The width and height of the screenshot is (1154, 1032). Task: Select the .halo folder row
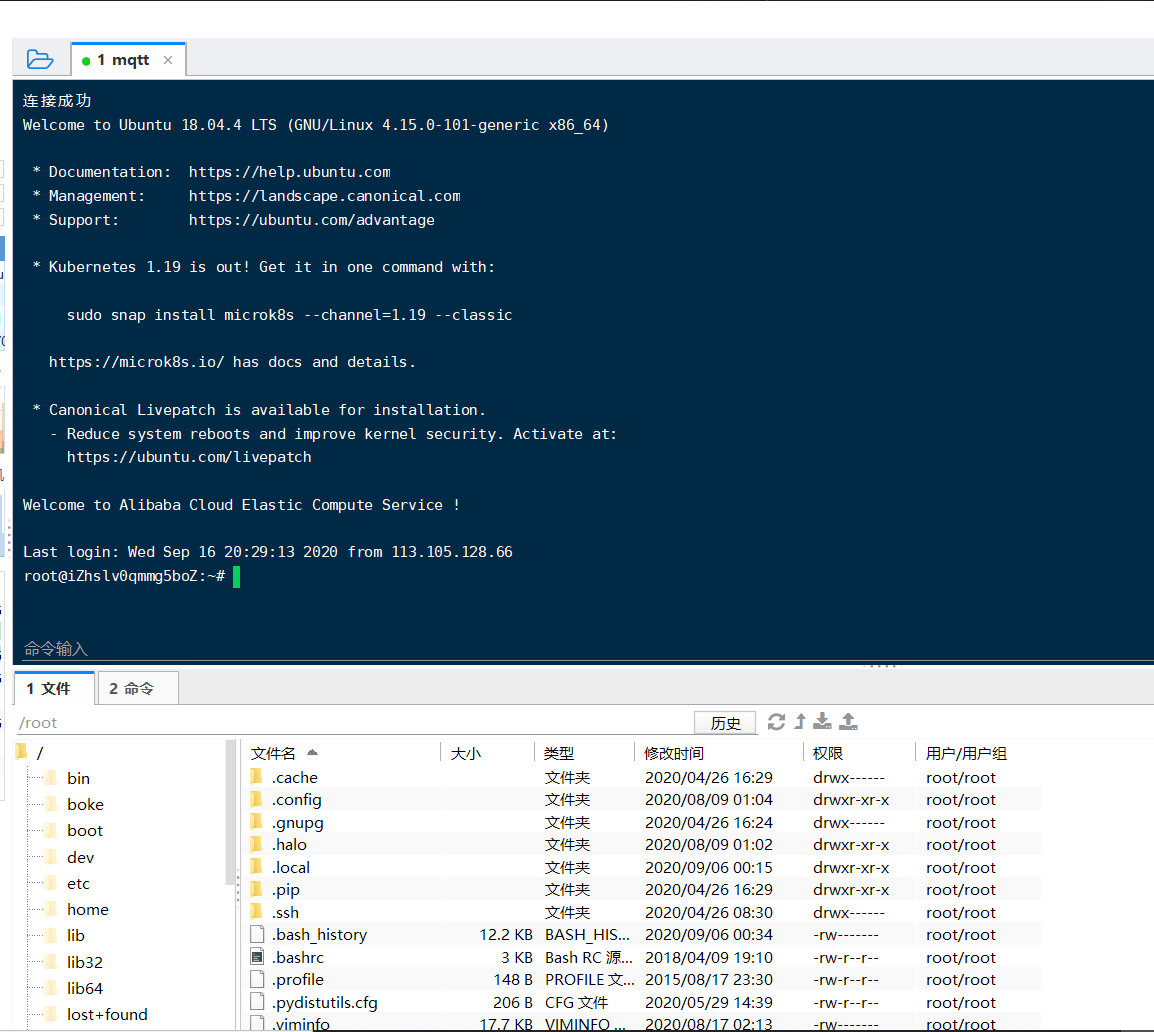(643, 844)
